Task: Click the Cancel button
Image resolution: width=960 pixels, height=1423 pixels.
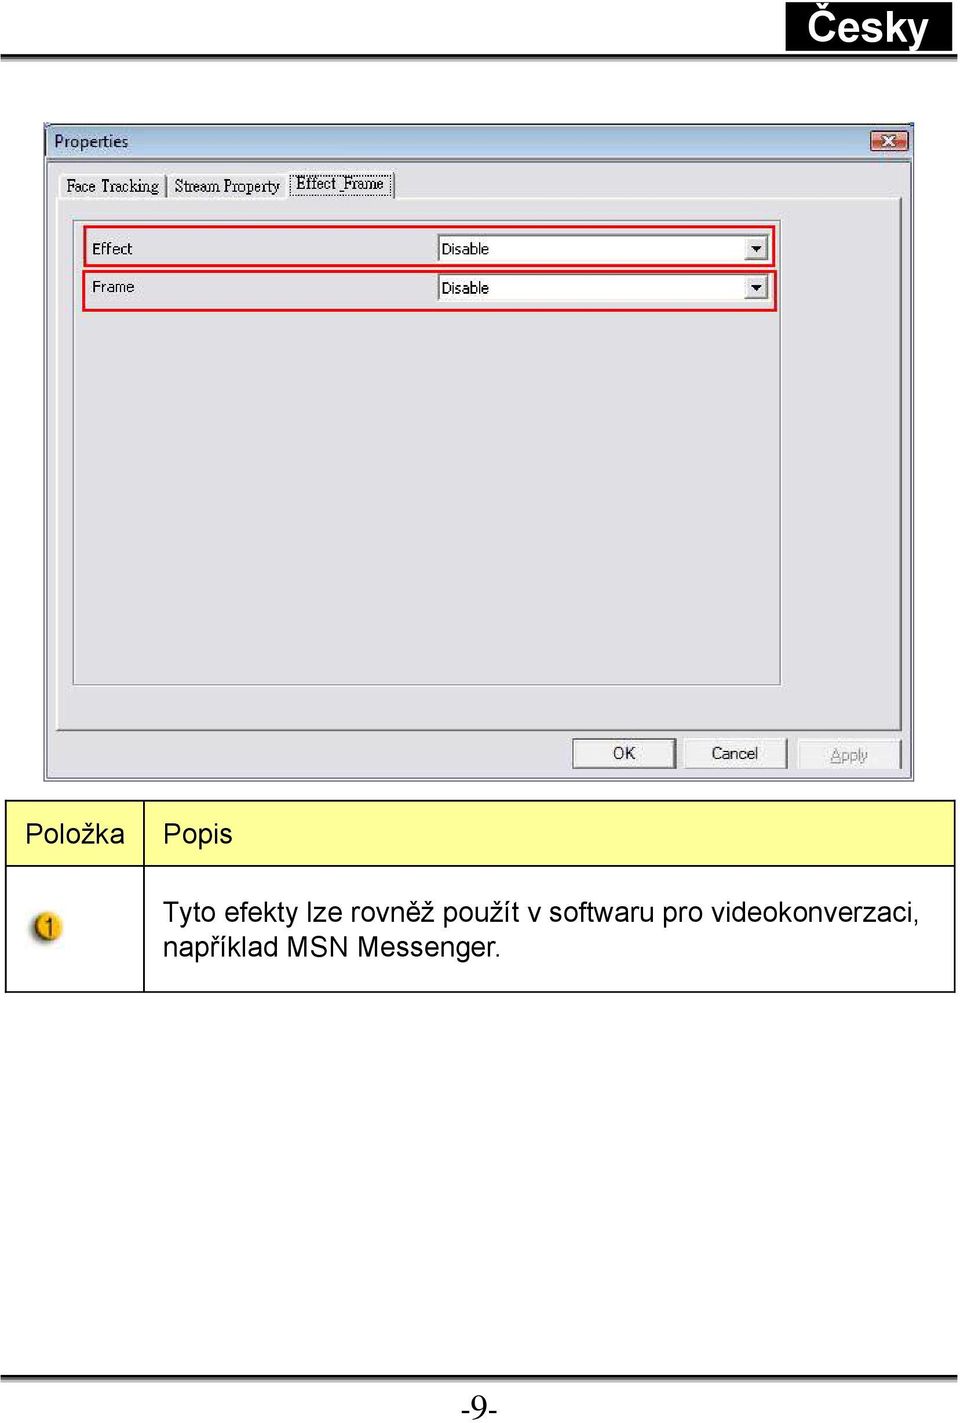Action: pyautogui.click(x=734, y=753)
